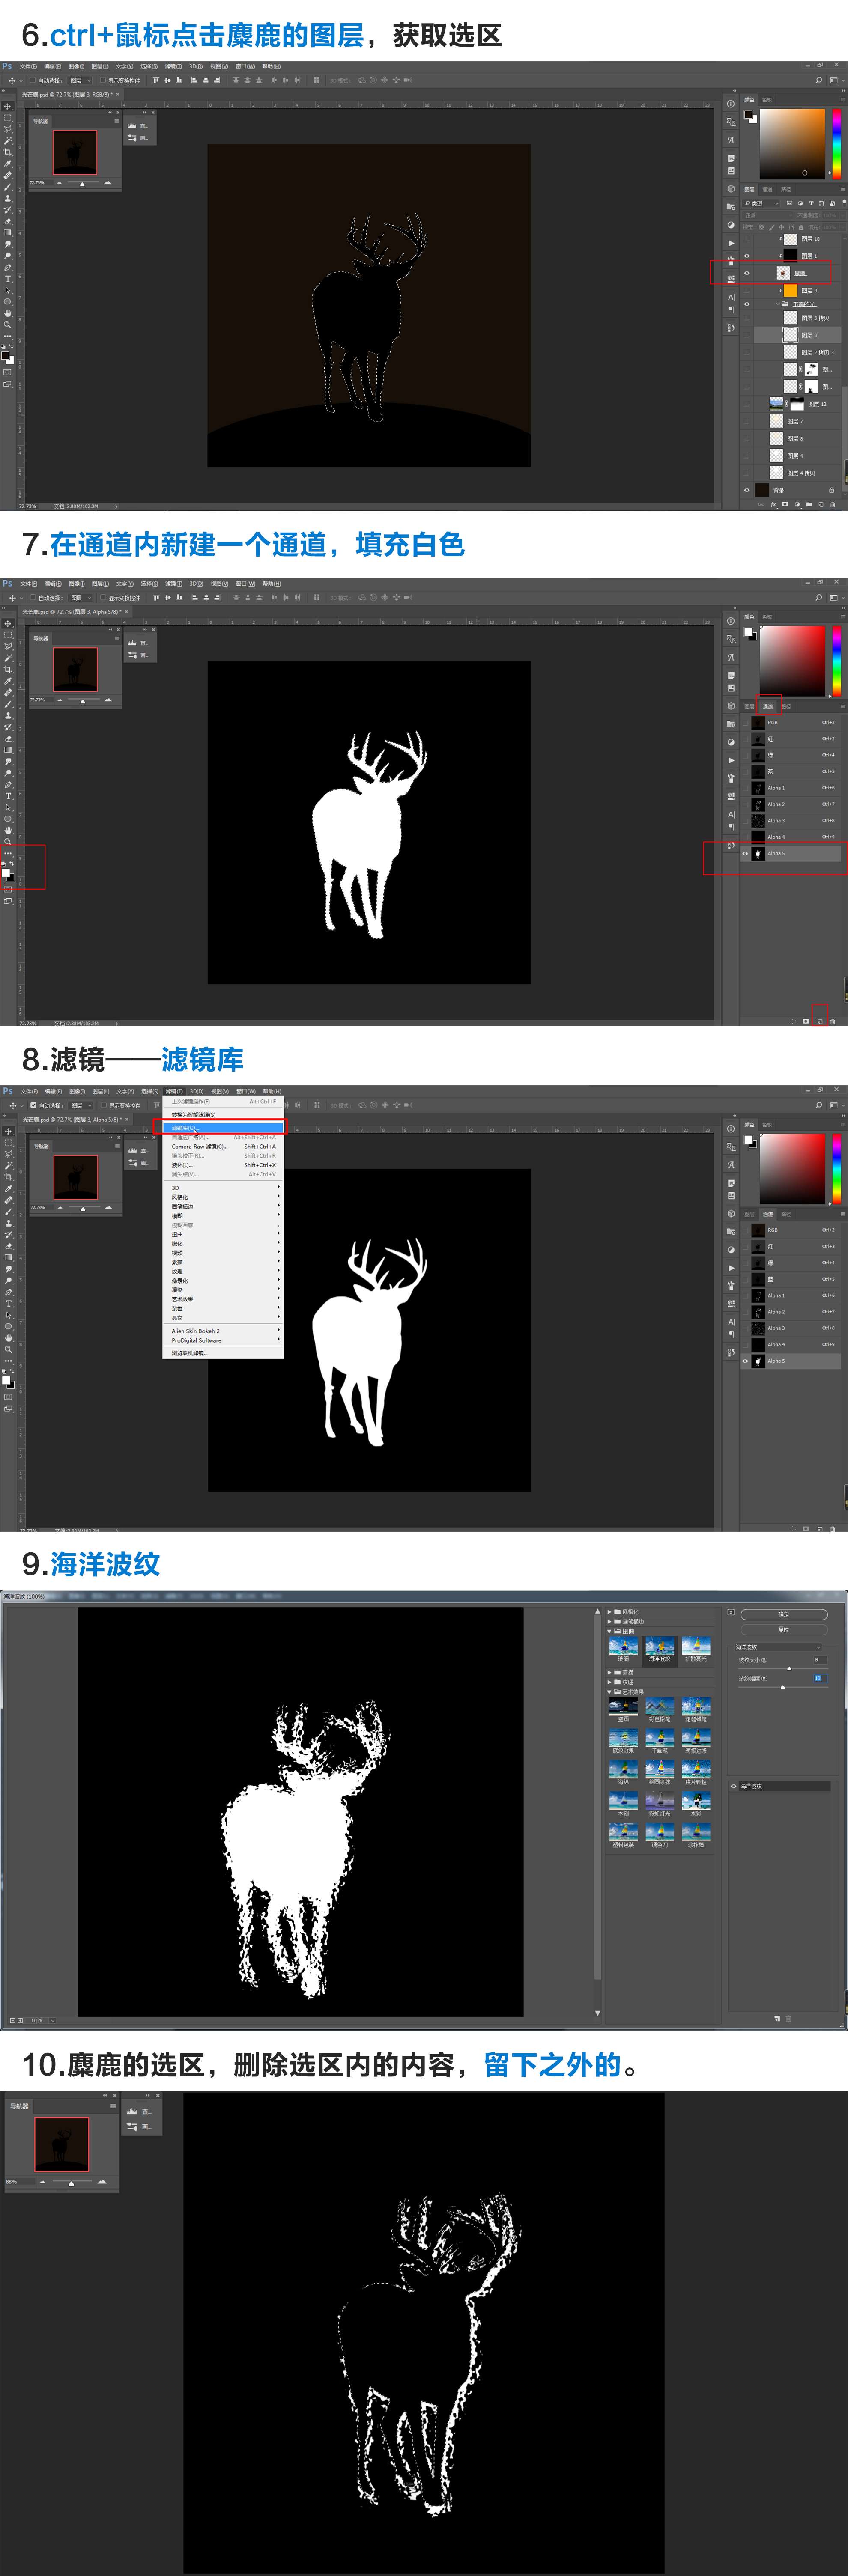This screenshot has height=2576, width=848.
Task: Select the Crop tool in step 8 toolbar
Action: (x=8, y=1177)
